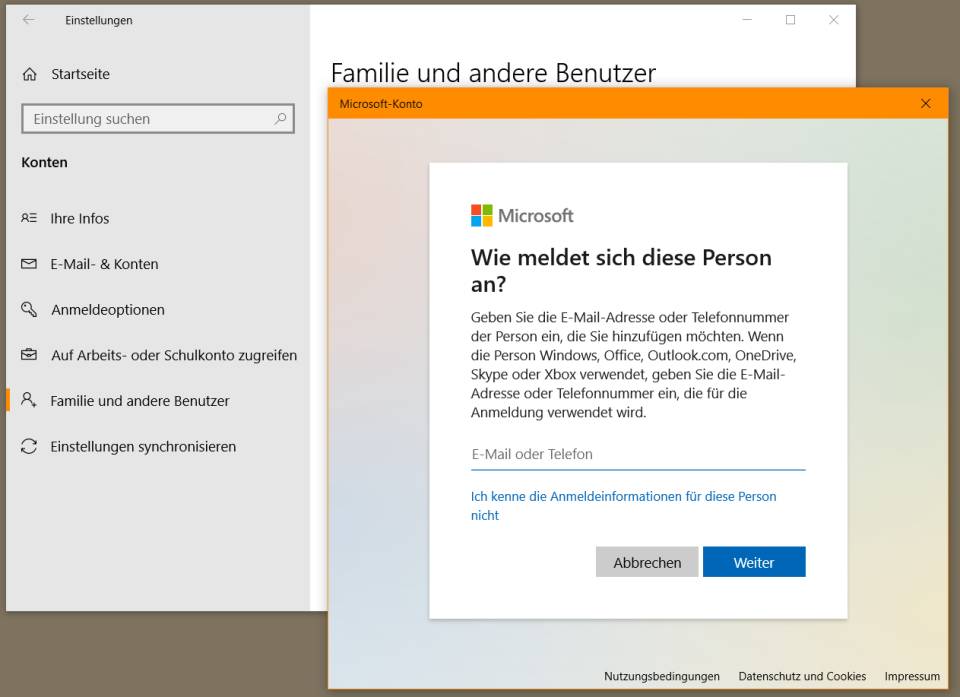Click the Startseite home icon
Image resolution: width=960 pixels, height=697 pixels.
click(29, 74)
